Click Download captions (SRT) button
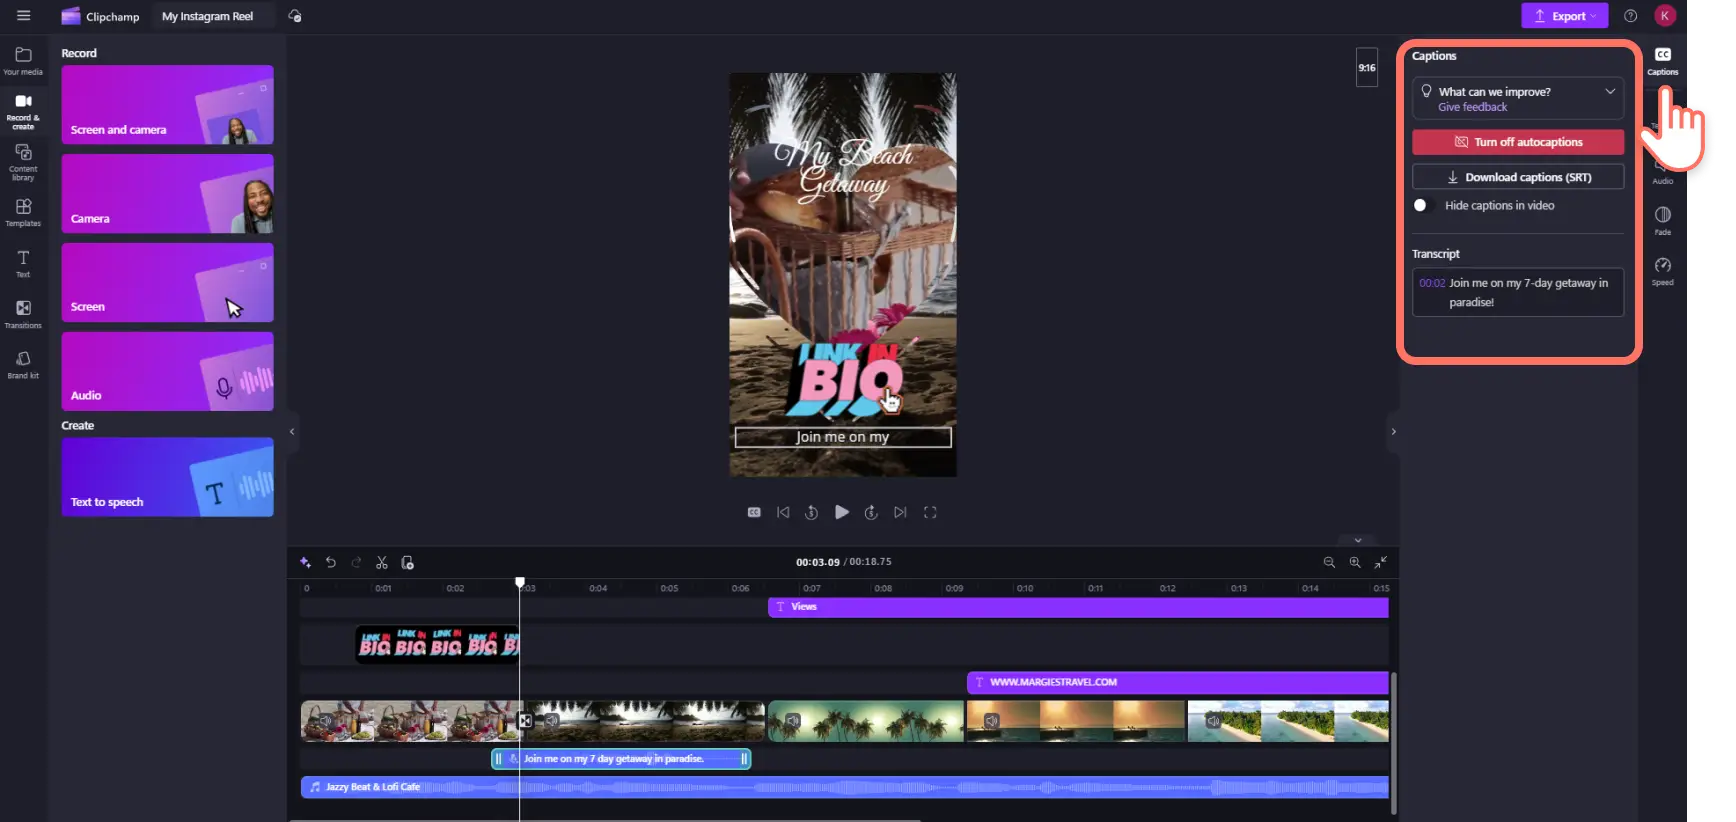The width and height of the screenshot is (1736, 822). [x=1517, y=177]
